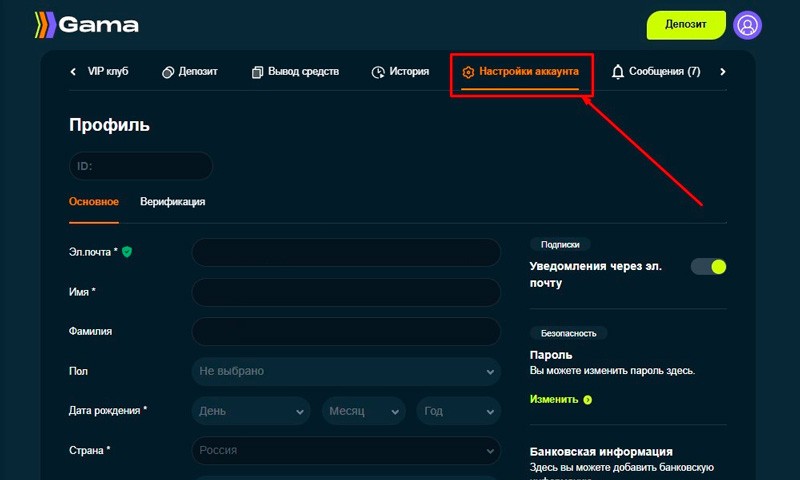Expand the Пол dropdown
This screenshot has width=800, height=480.
pos(345,371)
